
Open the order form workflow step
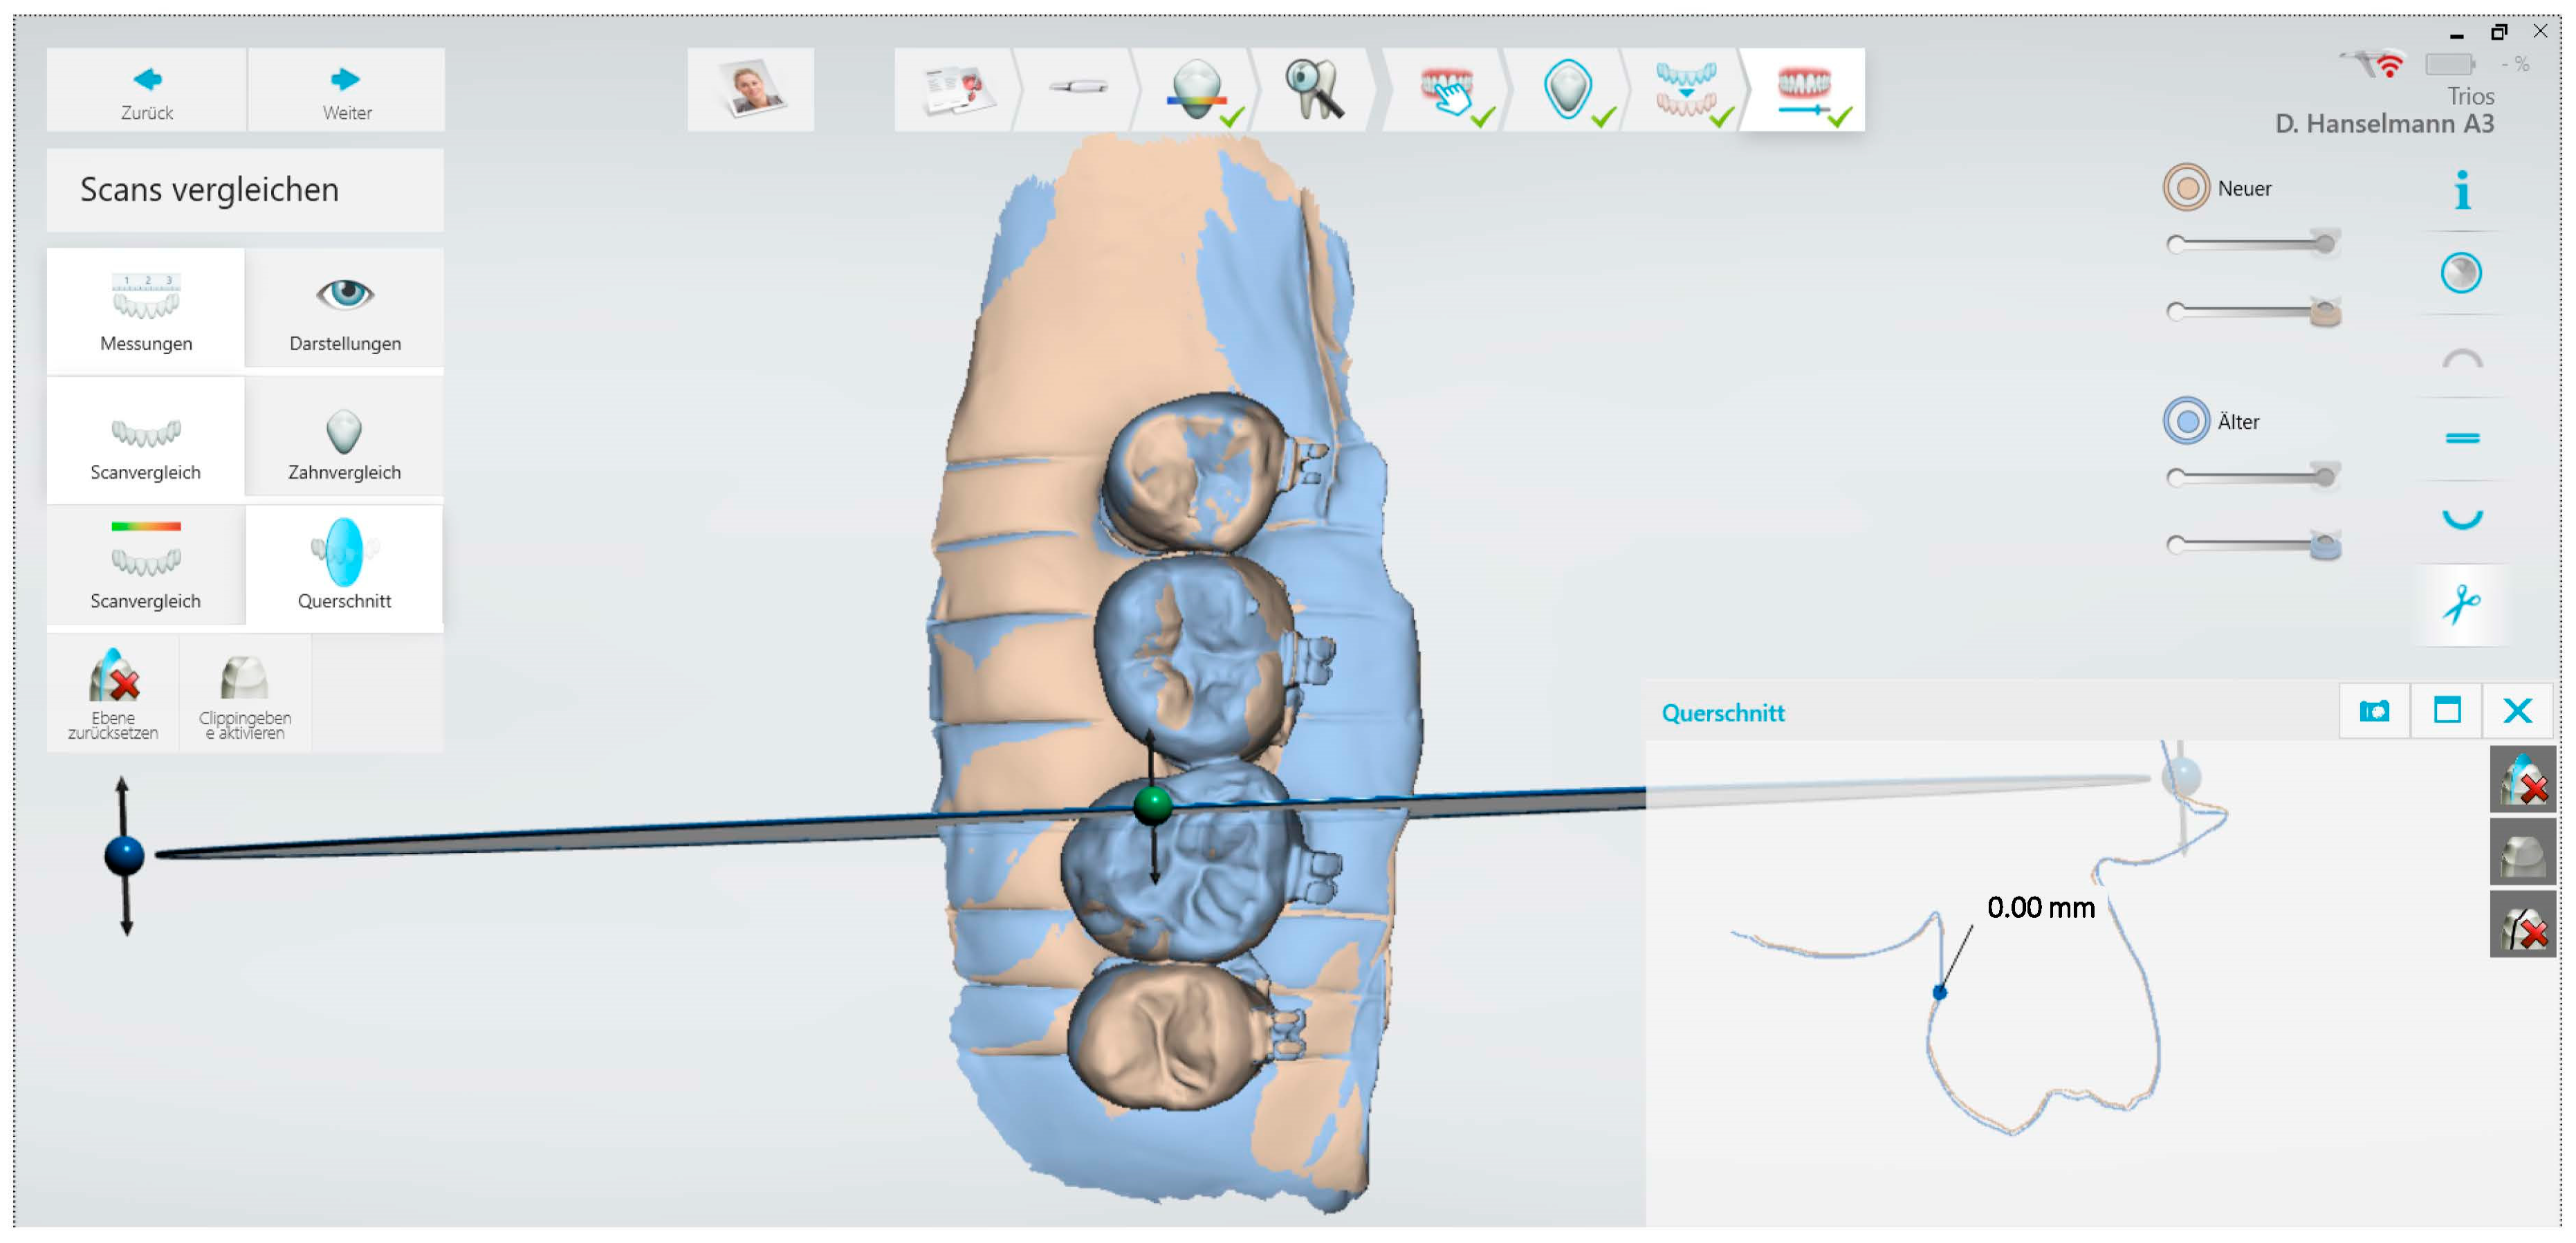click(x=954, y=90)
